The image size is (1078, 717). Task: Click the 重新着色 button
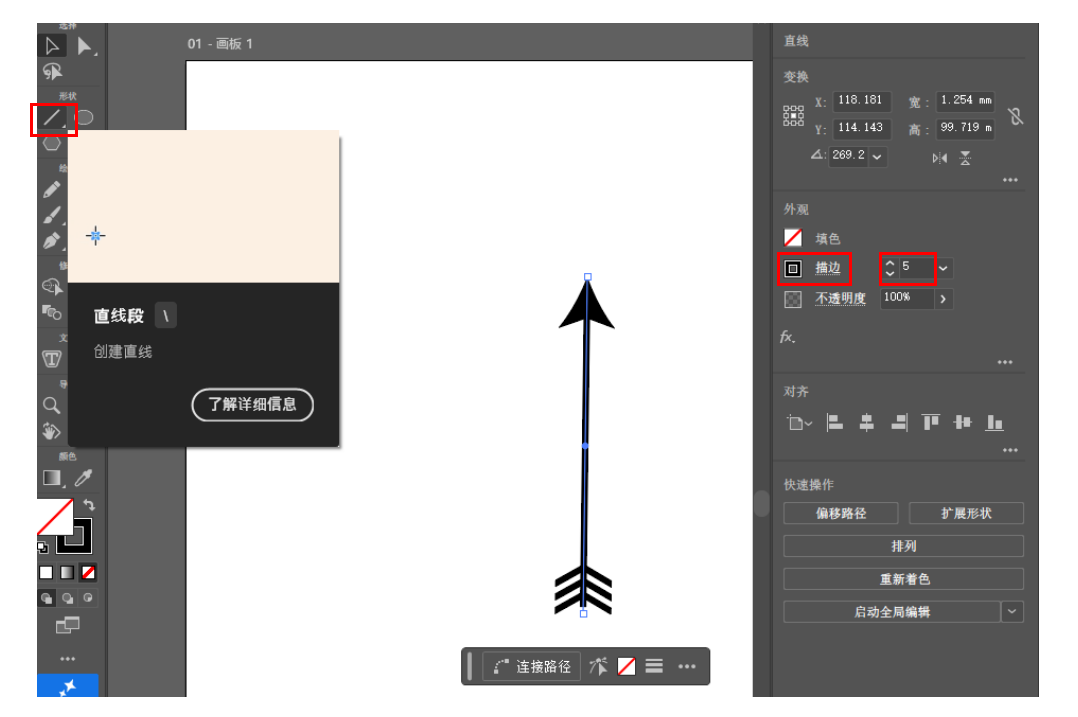pyautogui.click(x=903, y=579)
